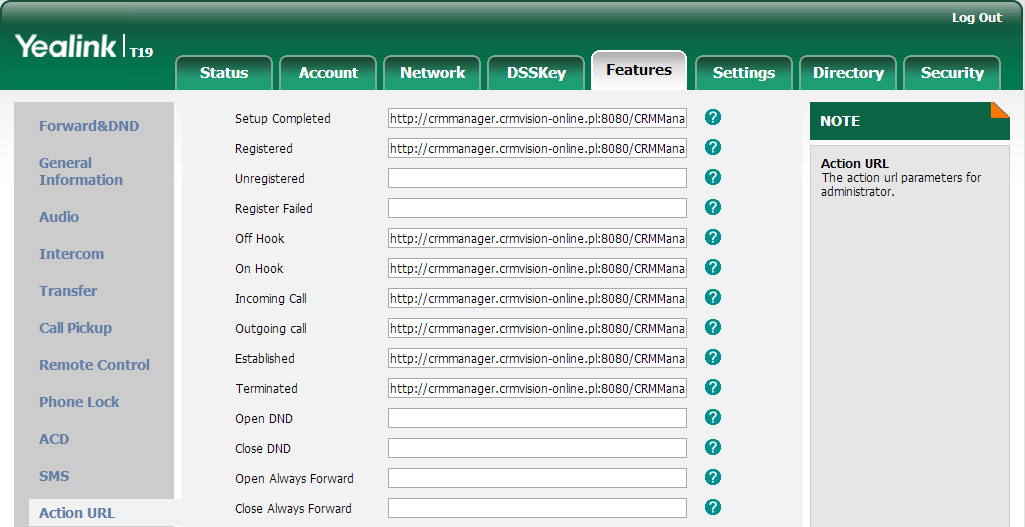The width and height of the screenshot is (1025, 527).
Task: Open help icon for Open DND
Action: point(713,418)
